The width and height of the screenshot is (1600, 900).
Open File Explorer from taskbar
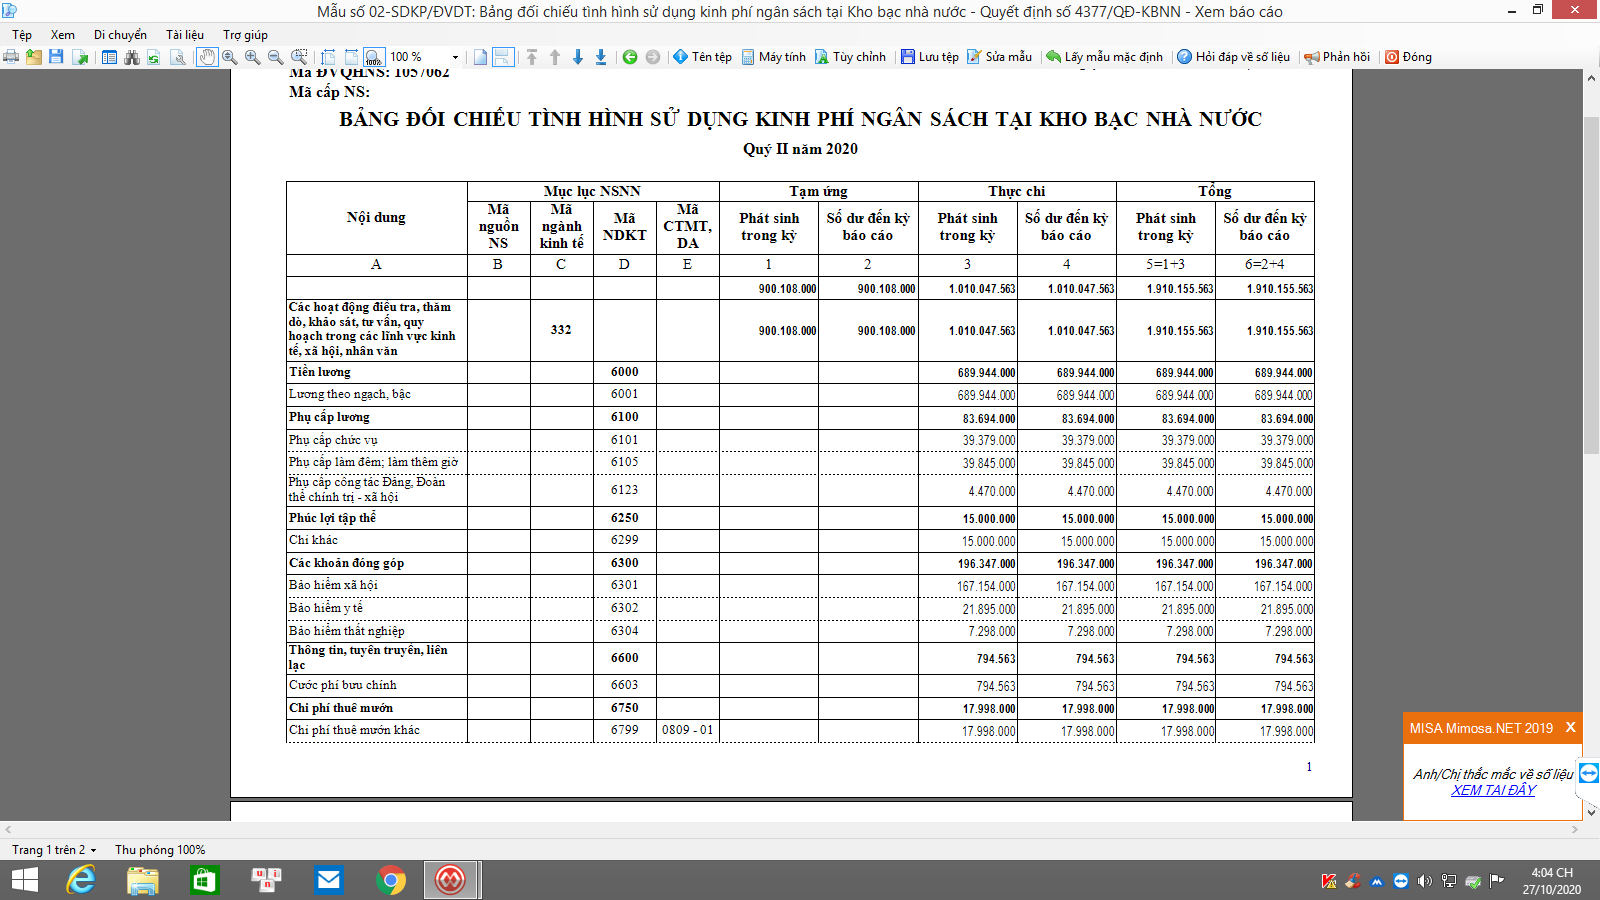(143, 880)
